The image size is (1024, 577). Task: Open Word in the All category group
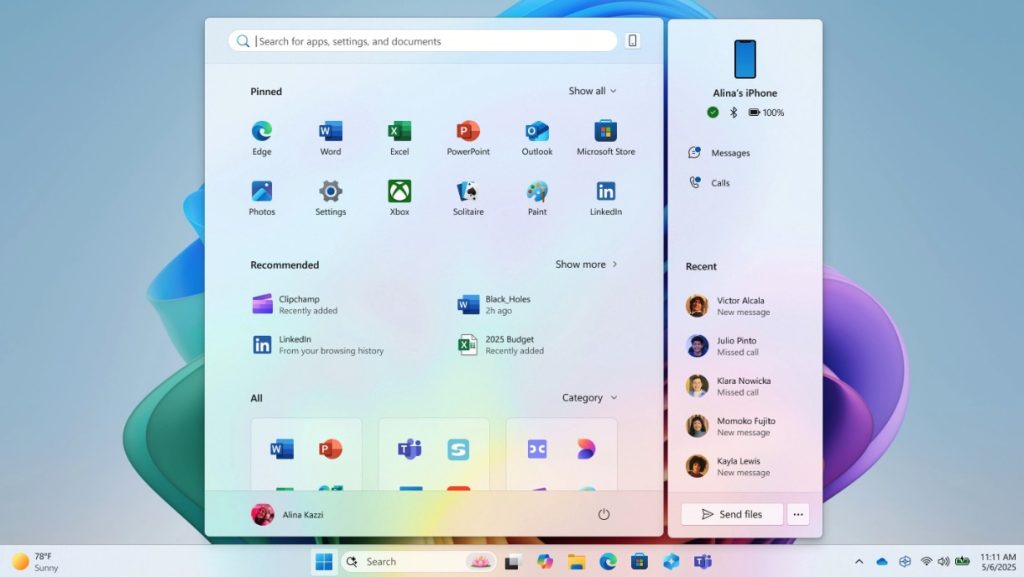click(x=282, y=449)
